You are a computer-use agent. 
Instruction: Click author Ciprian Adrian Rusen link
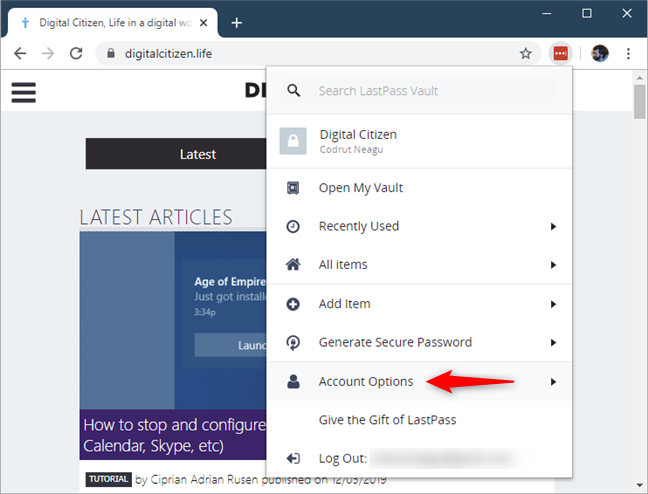pos(204,480)
